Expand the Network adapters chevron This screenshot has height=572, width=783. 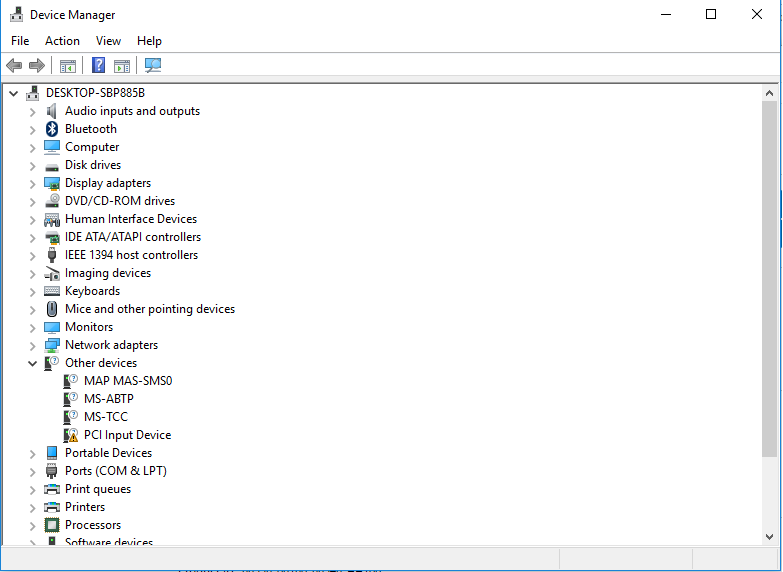[32, 346]
